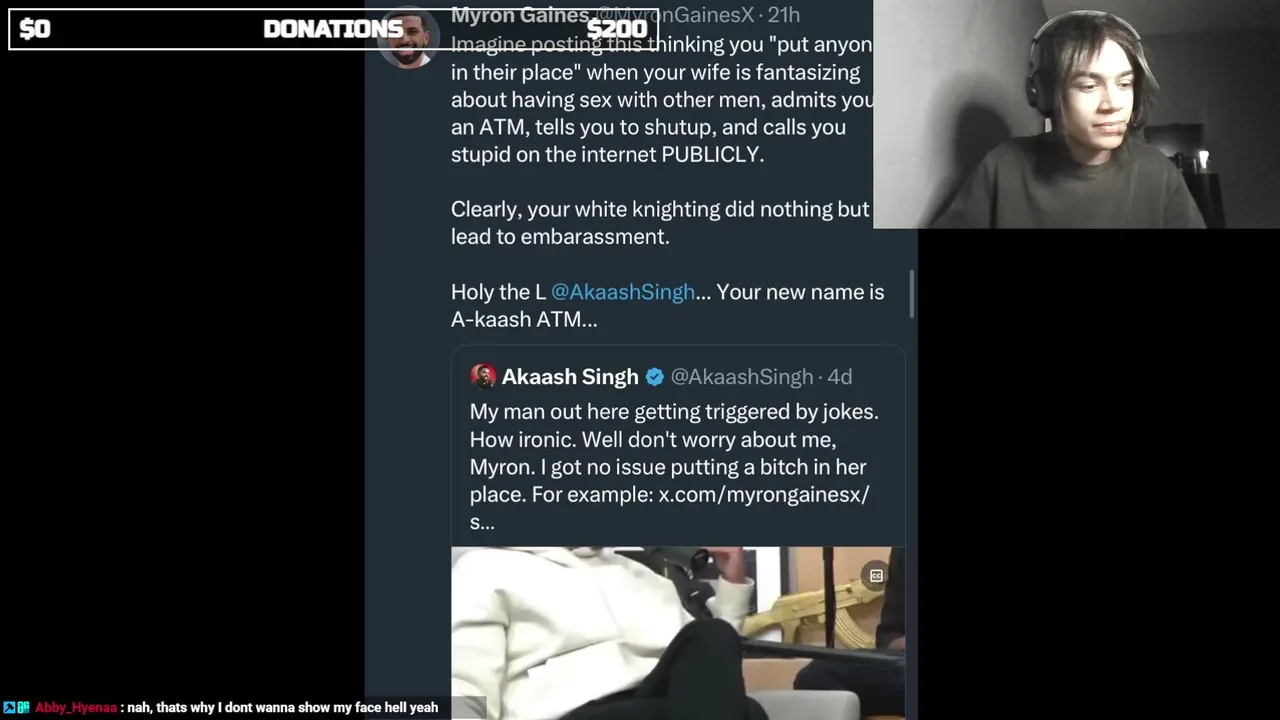Click the 21h timestamp
This screenshot has width=1280, height=720.
click(784, 14)
